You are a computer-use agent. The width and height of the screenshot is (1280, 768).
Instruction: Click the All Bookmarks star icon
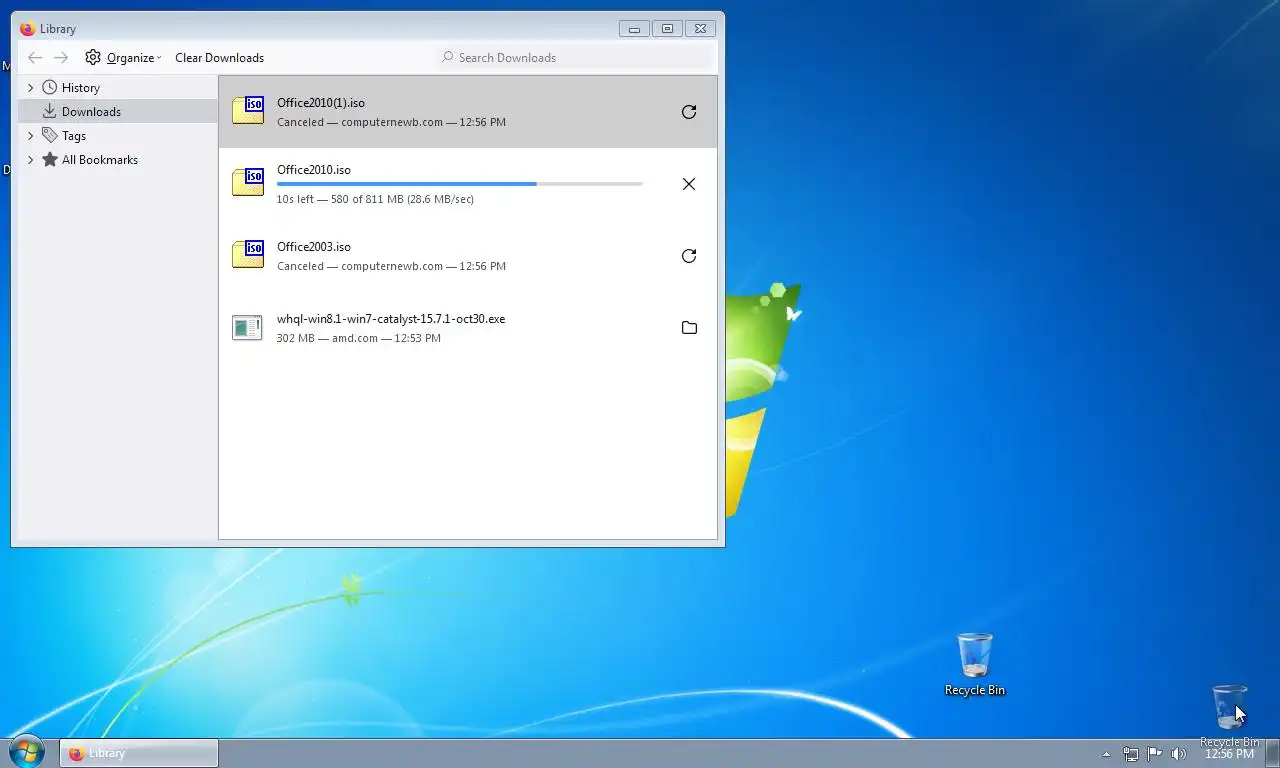(50, 159)
